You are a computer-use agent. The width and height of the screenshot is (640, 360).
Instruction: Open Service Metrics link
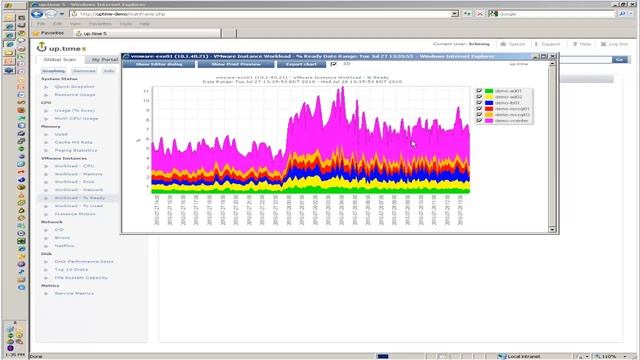click(x=74, y=293)
